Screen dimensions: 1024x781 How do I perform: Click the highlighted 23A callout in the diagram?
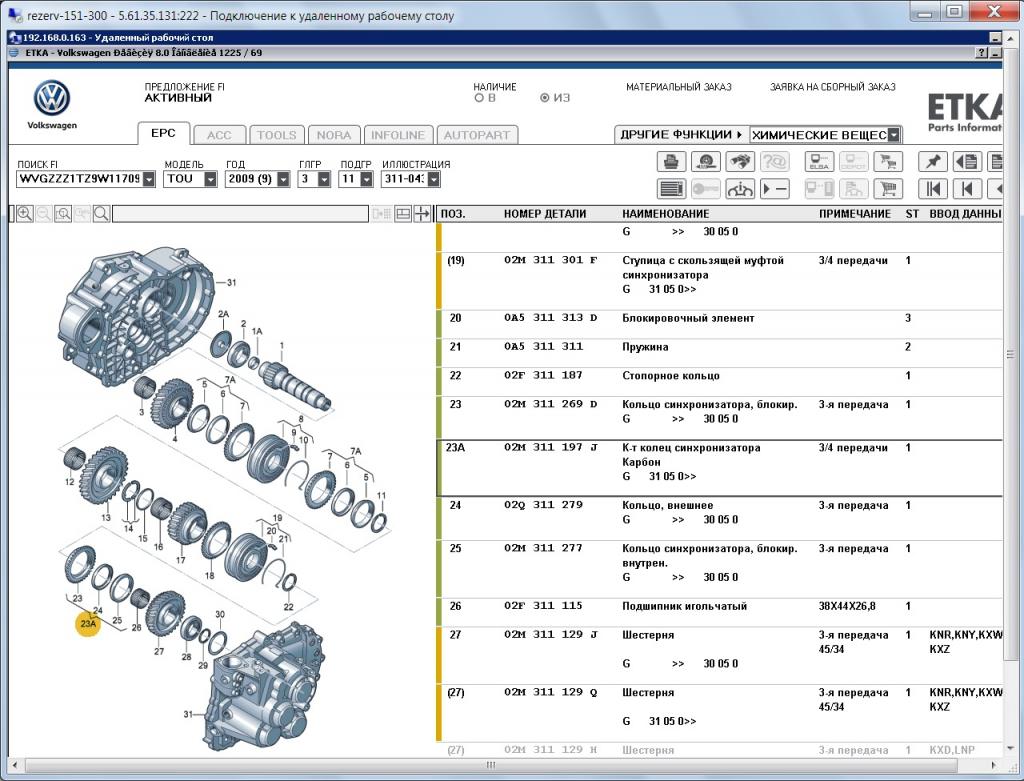[88, 624]
